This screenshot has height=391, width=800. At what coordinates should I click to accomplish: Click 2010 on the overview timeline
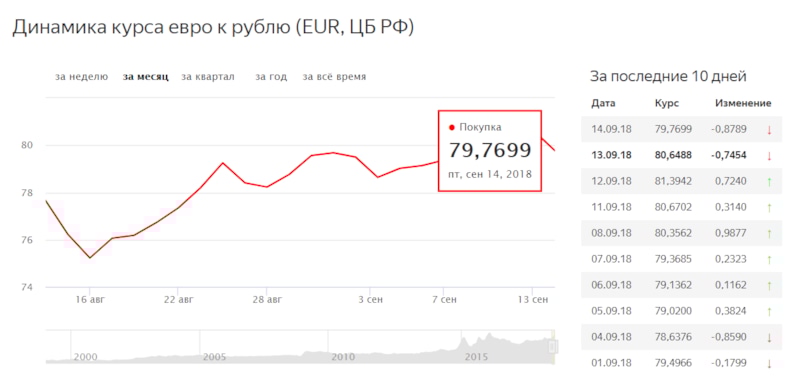(x=343, y=357)
